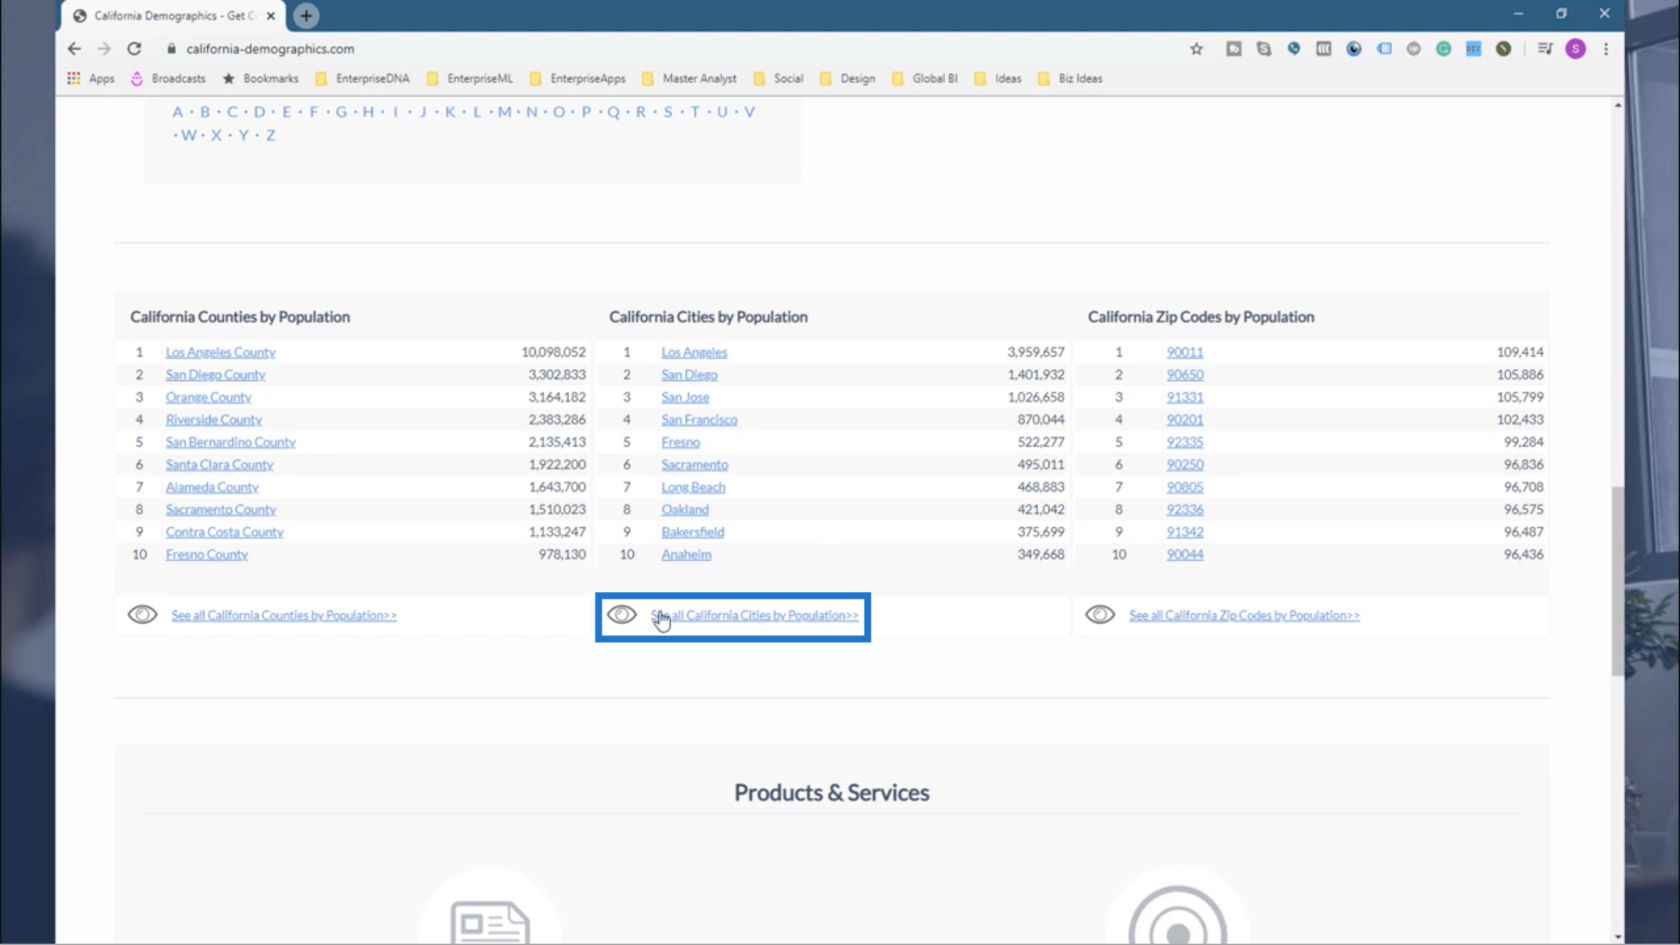Open the Orange County link
This screenshot has height=945, width=1680.
point(208,397)
